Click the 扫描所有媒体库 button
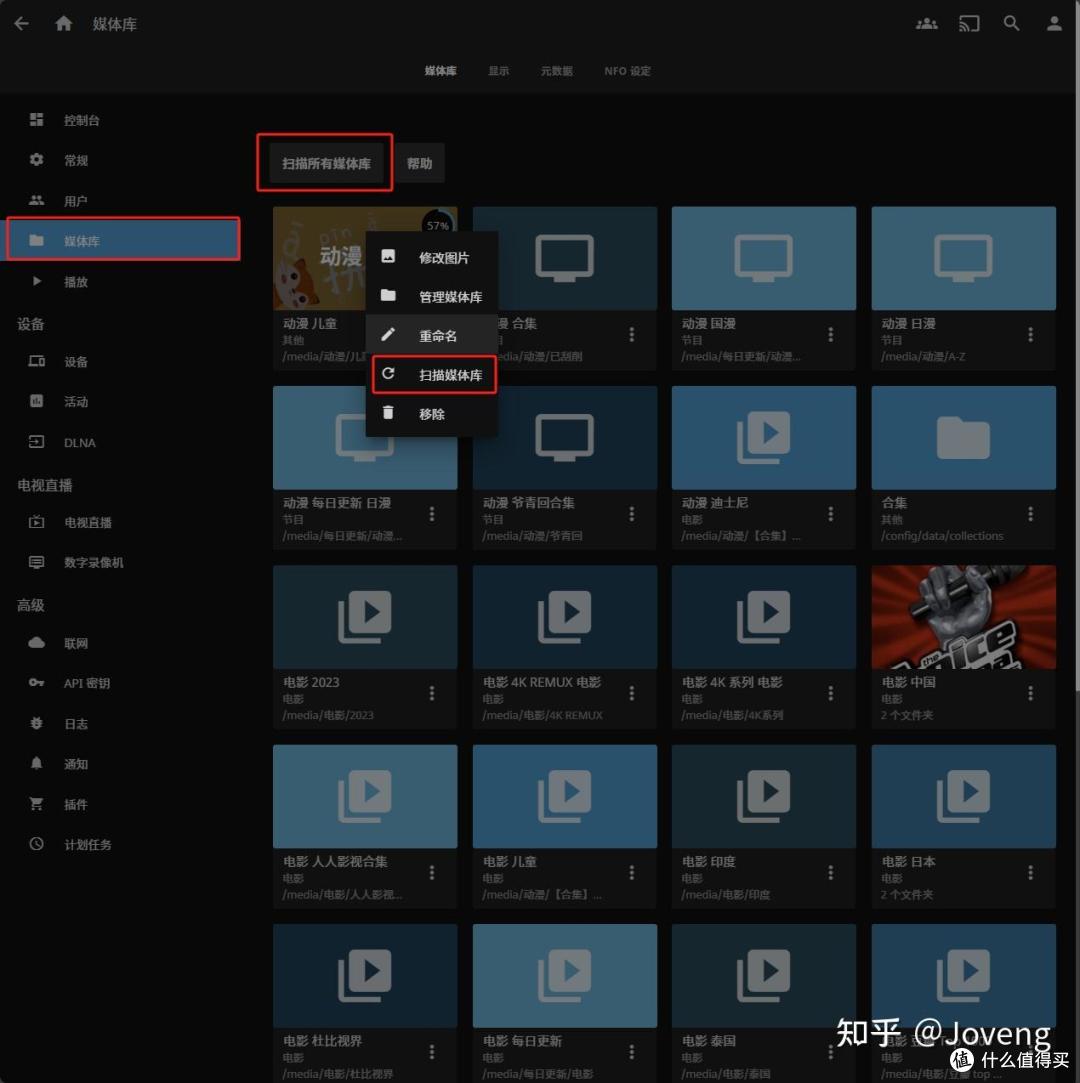 point(325,163)
